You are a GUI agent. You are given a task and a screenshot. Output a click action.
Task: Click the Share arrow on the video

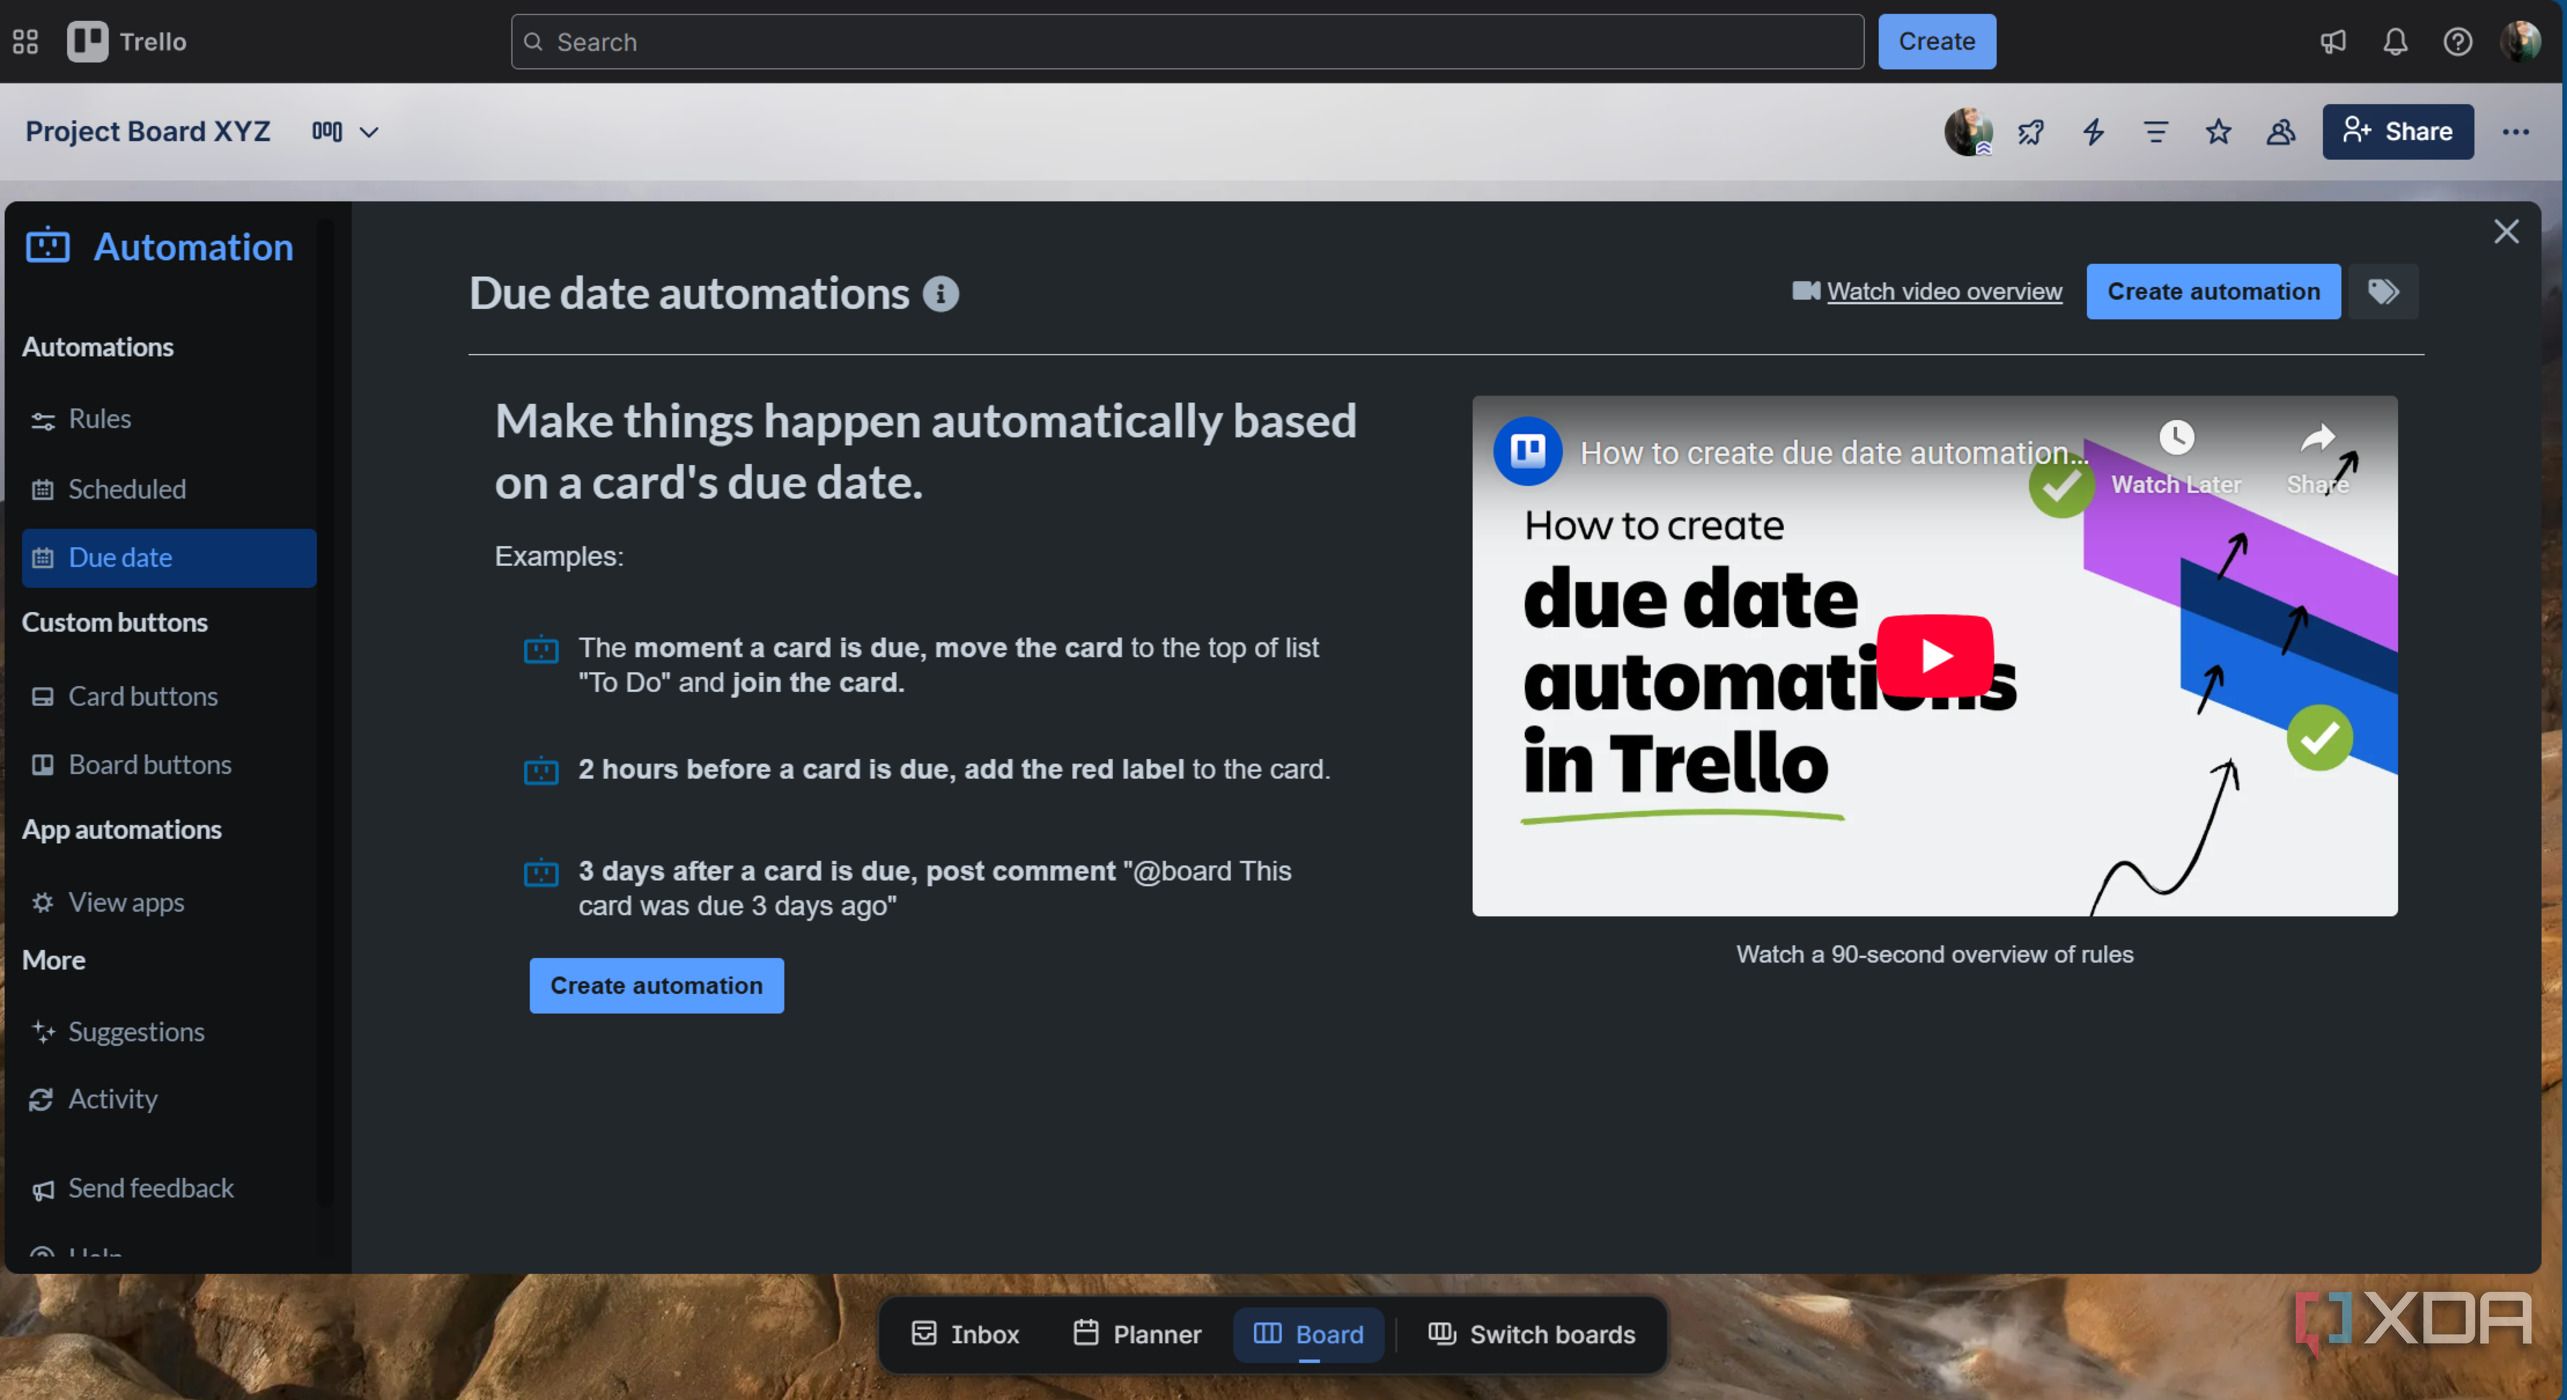point(2317,457)
